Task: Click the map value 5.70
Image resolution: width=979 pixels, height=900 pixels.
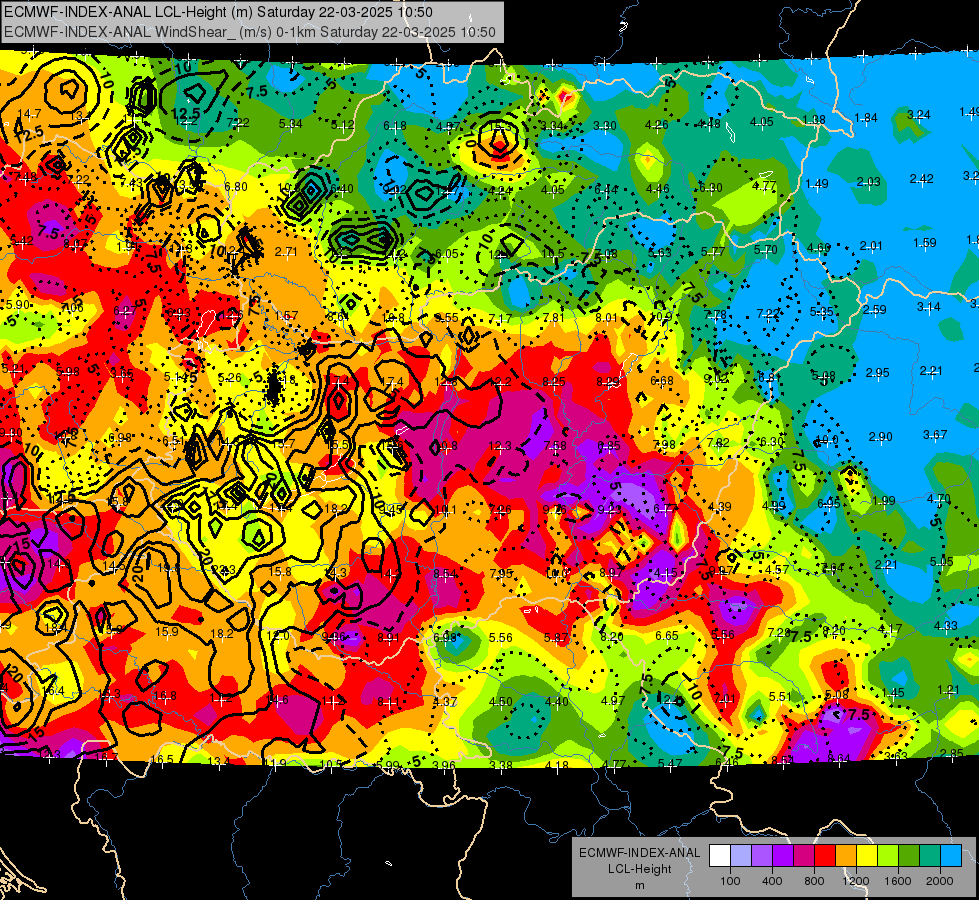Action: tap(765, 250)
